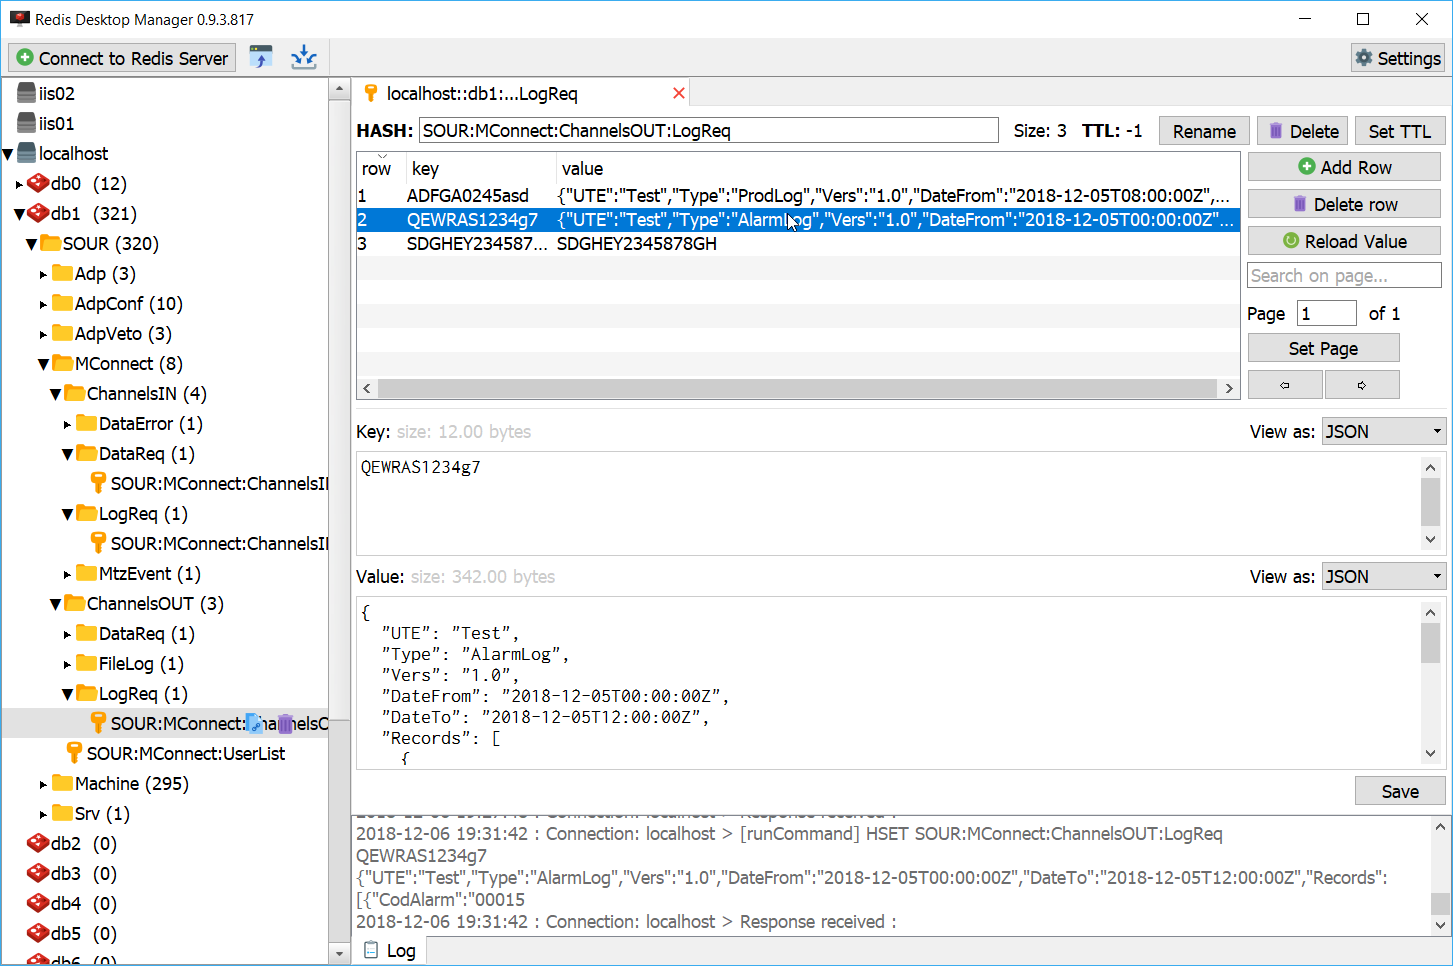Viewport: 1453px width, 966px height.
Task: Click the Srv (1) folder icon
Action: point(63,813)
